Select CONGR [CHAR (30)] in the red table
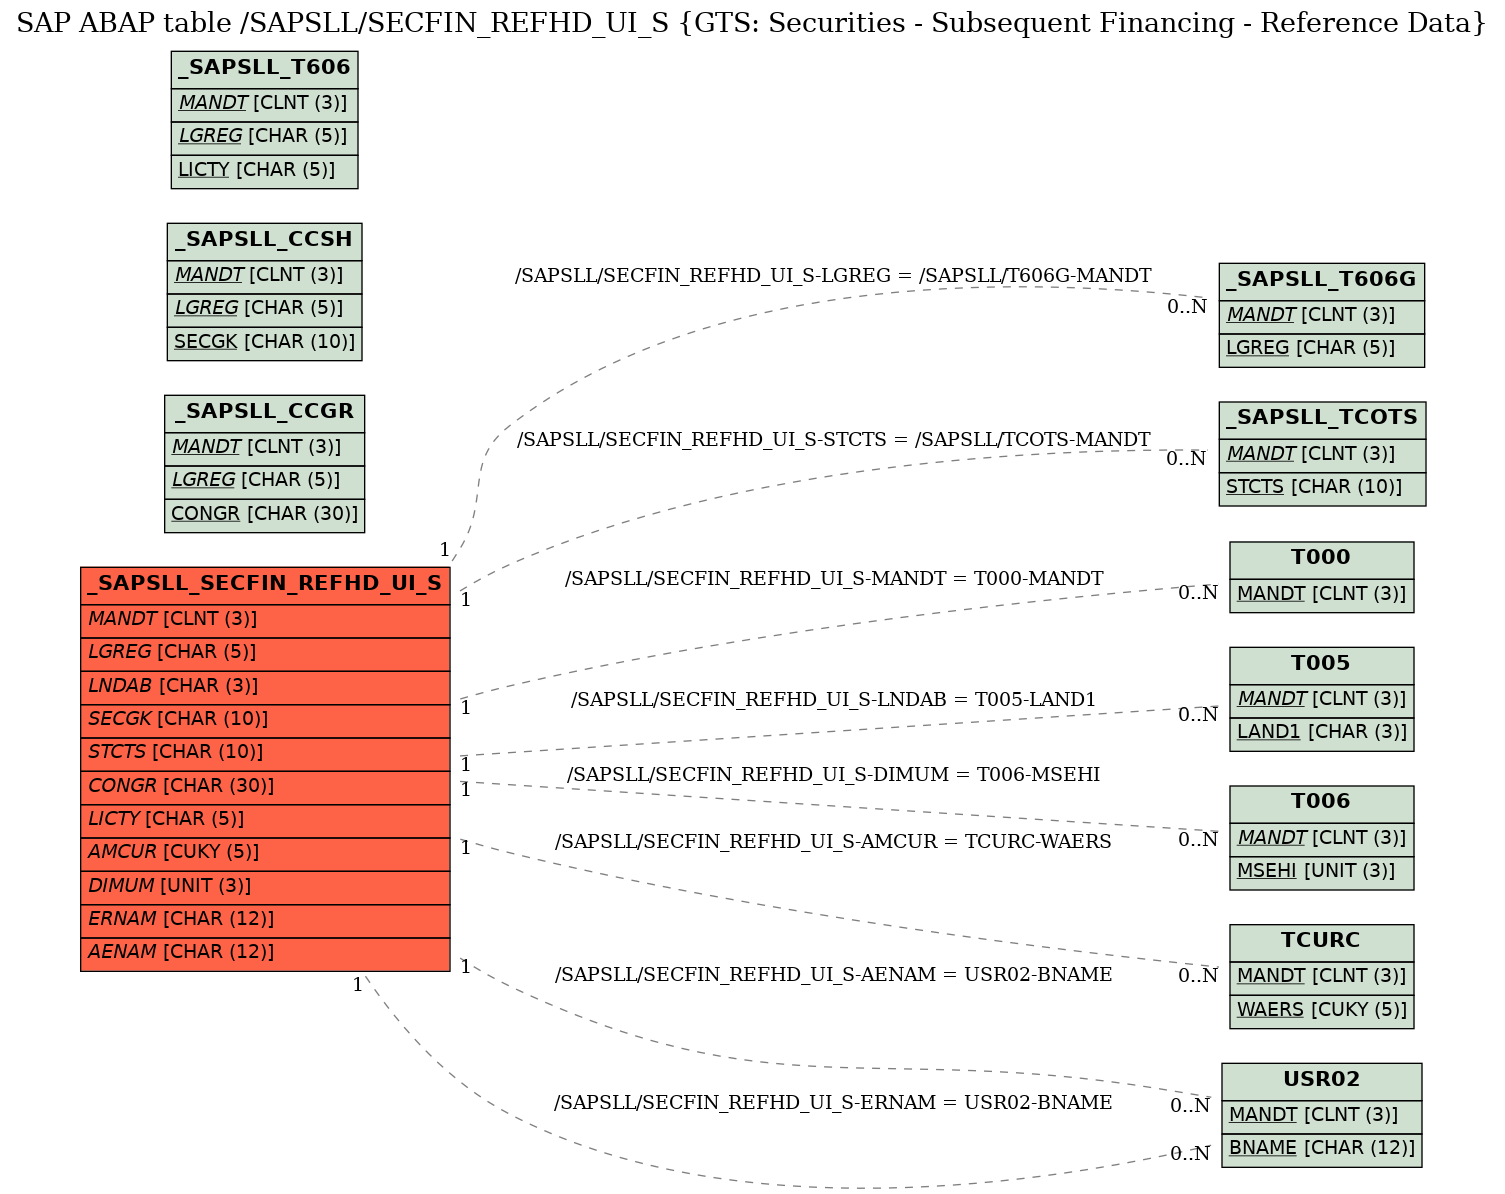The height and width of the screenshot is (1194, 1505). pos(265,787)
